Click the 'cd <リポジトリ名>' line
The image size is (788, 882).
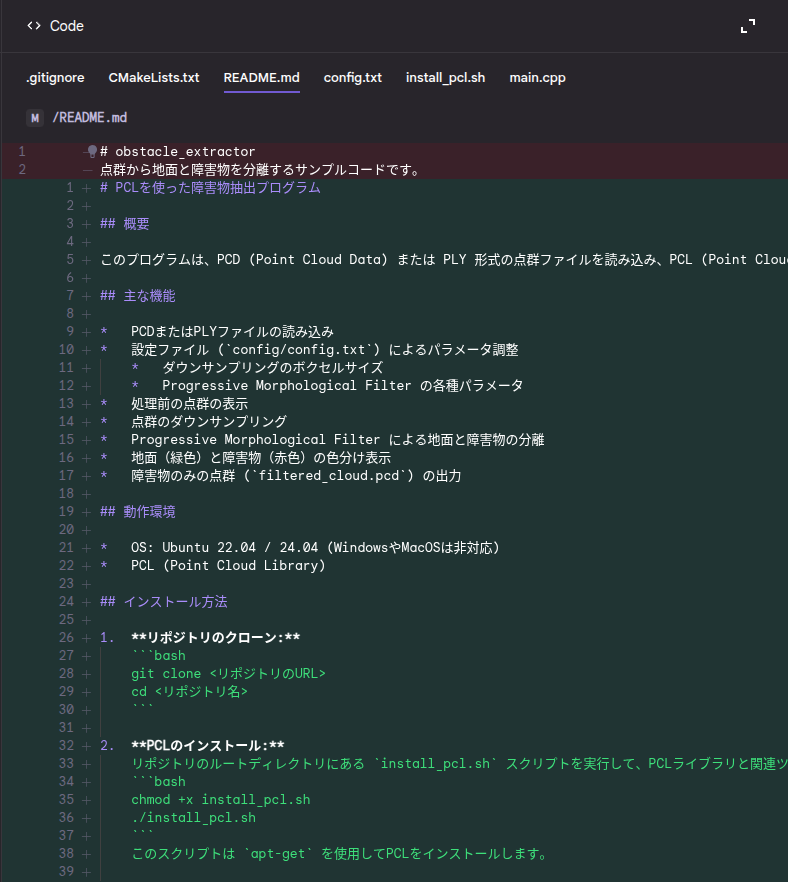coord(190,692)
